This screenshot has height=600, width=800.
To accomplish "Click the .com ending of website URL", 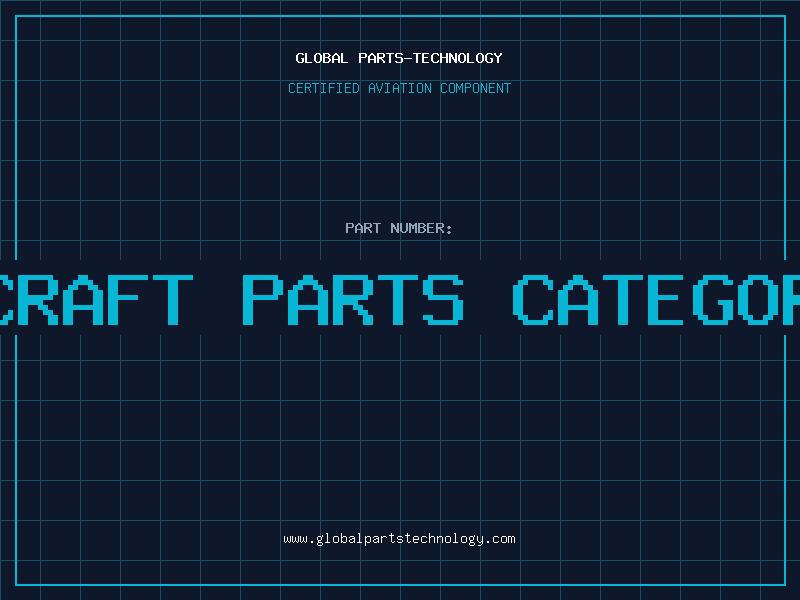I will point(499,539).
